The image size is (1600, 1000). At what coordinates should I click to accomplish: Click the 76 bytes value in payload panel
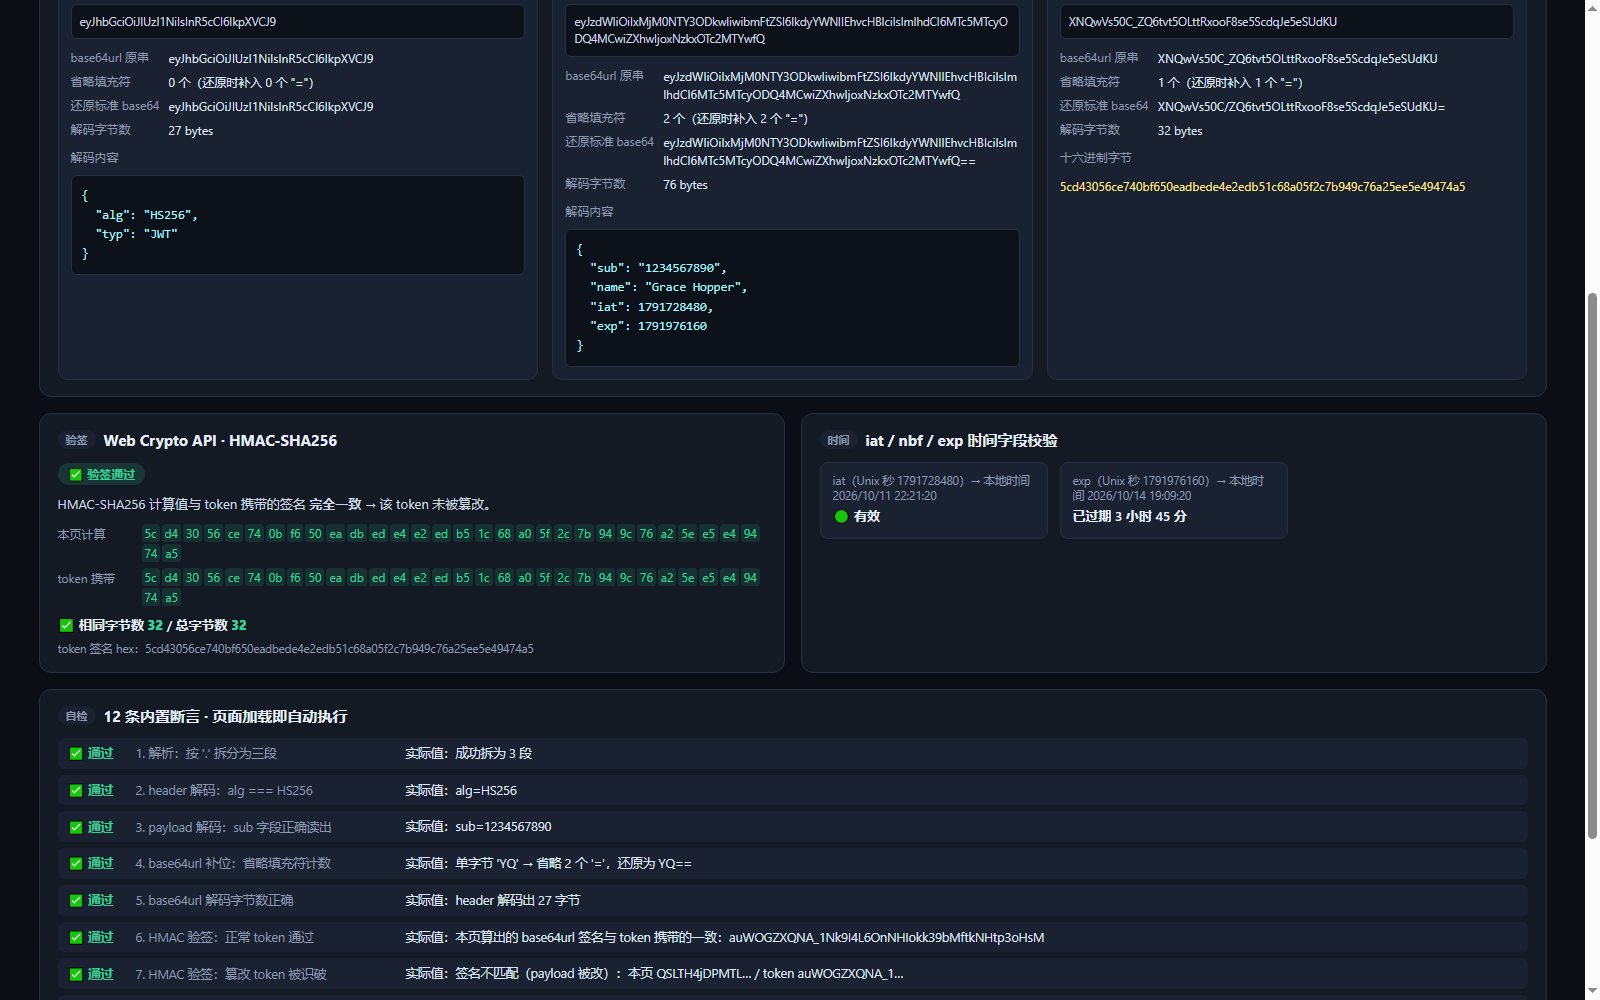pyautogui.click(x=685, y=185)
